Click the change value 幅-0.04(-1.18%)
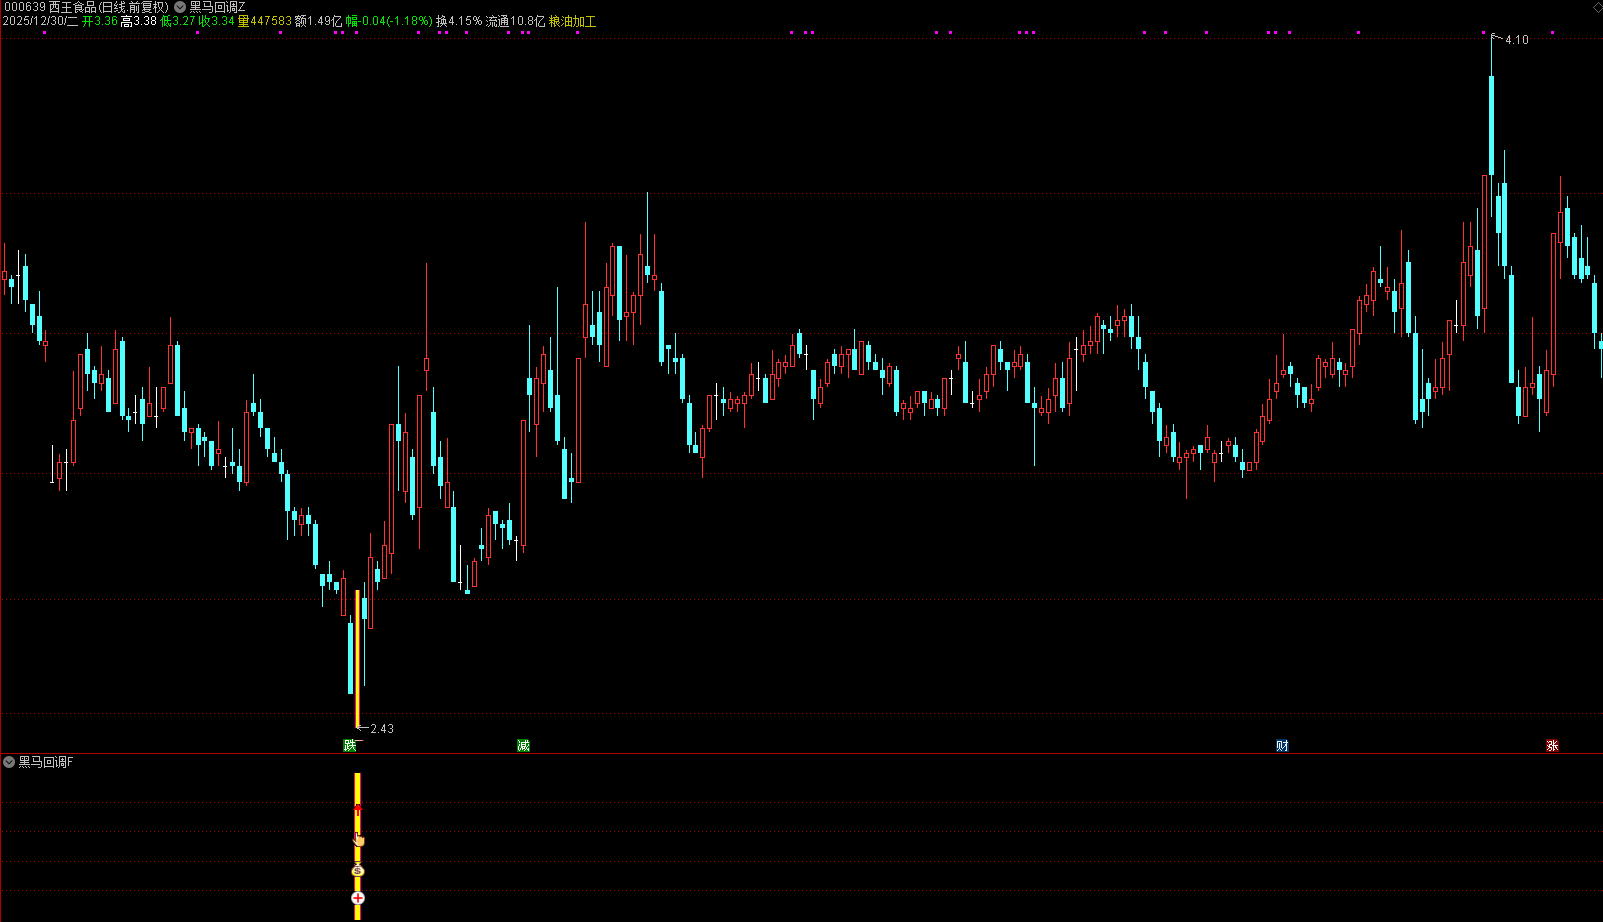 coord(390,21)
